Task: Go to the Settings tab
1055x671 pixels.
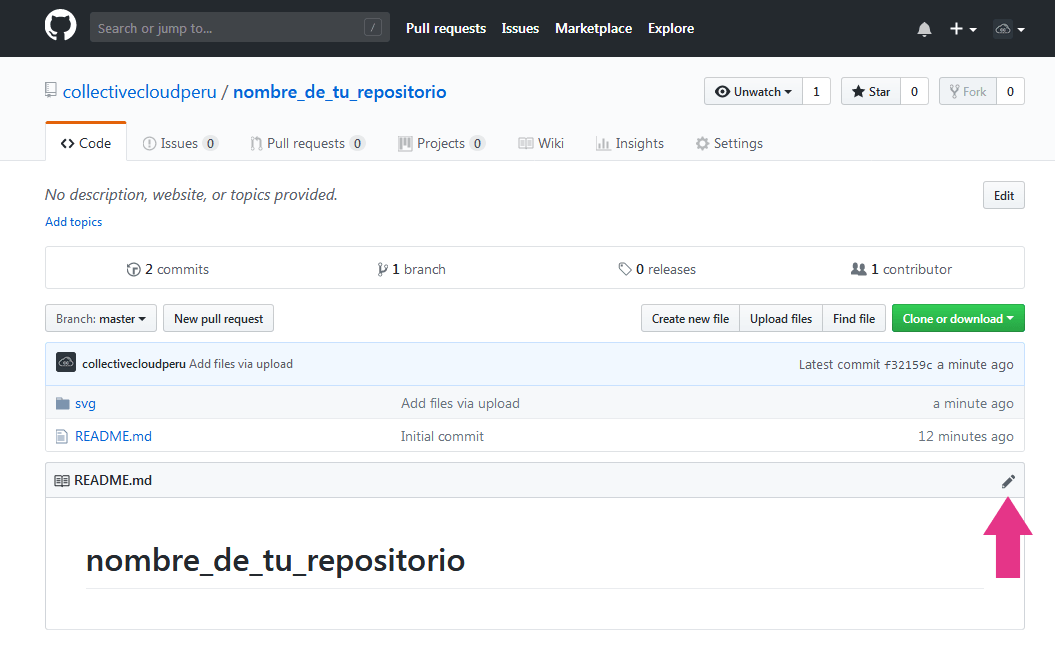Action: (x=729, y=143)
